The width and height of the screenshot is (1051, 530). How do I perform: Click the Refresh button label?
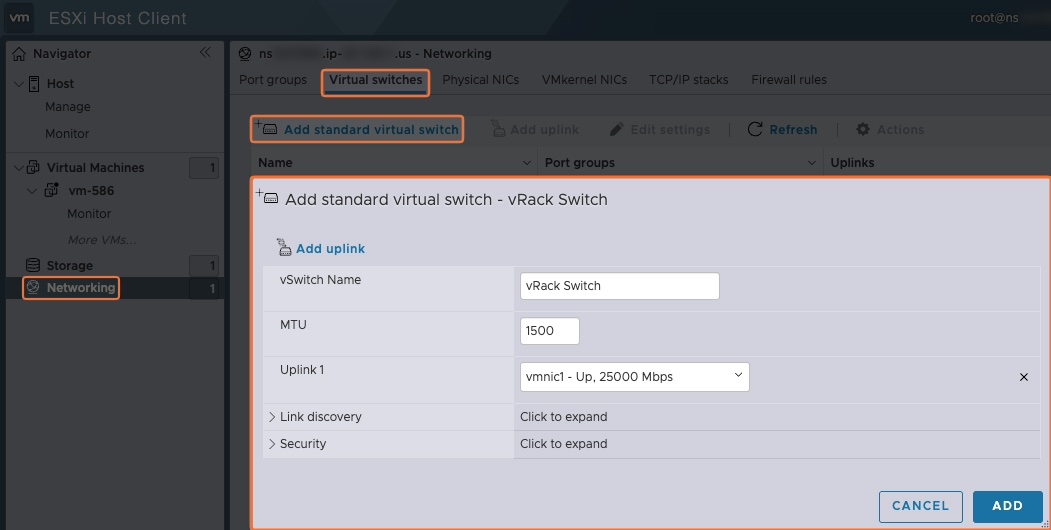(x=793, y=129)
